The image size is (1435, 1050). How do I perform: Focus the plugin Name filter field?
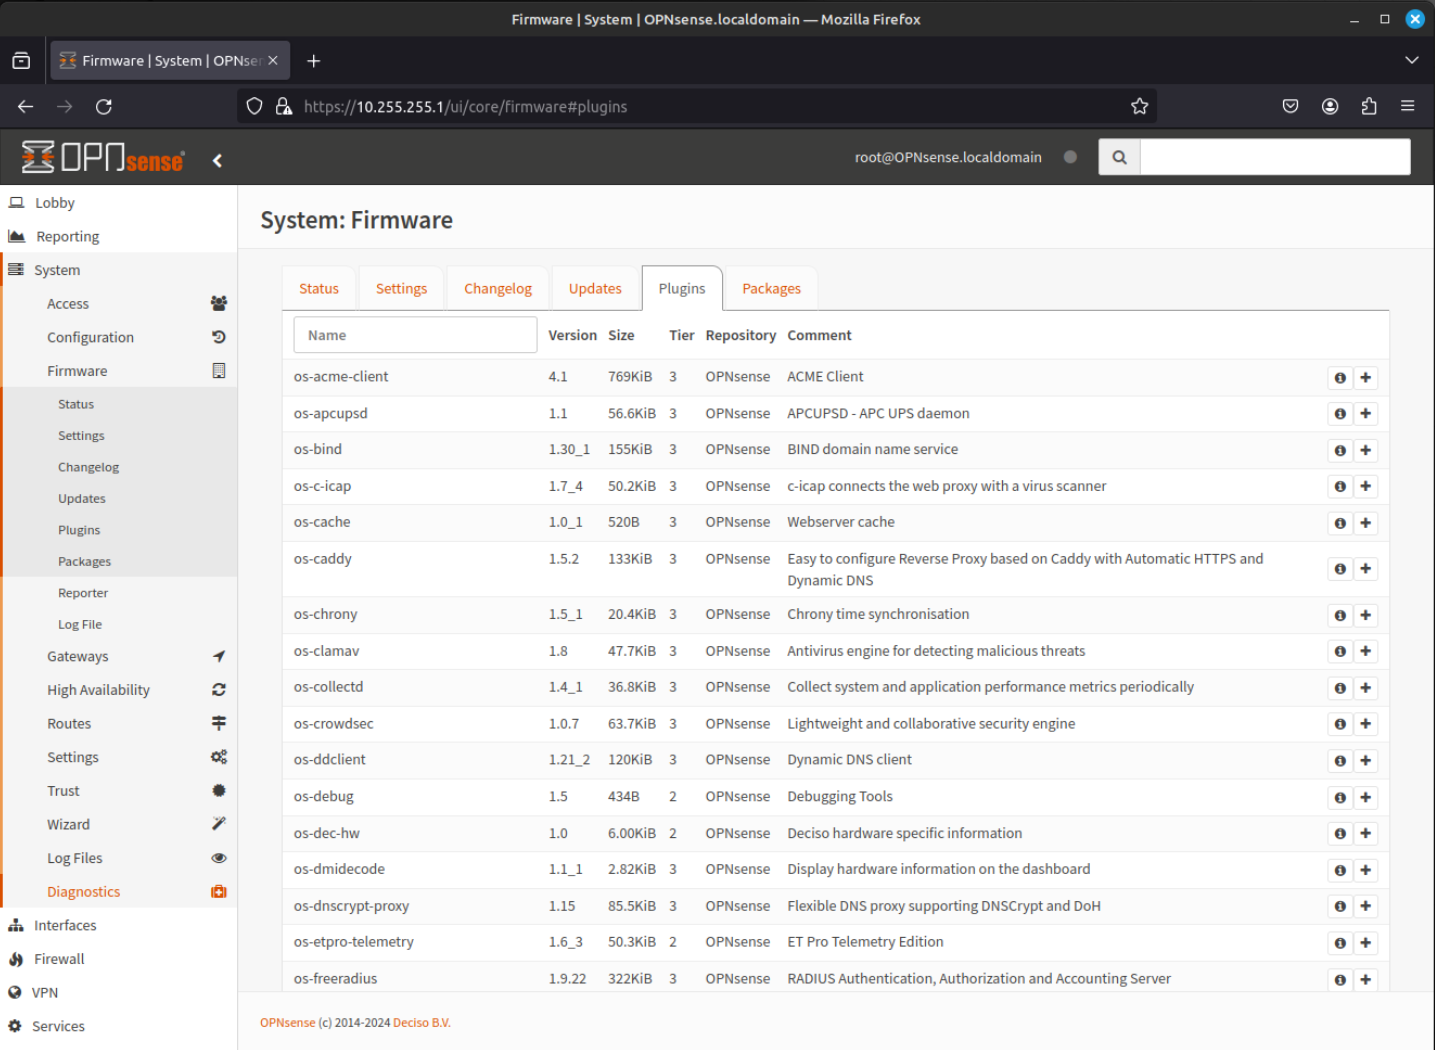click(x=415, y=336)
